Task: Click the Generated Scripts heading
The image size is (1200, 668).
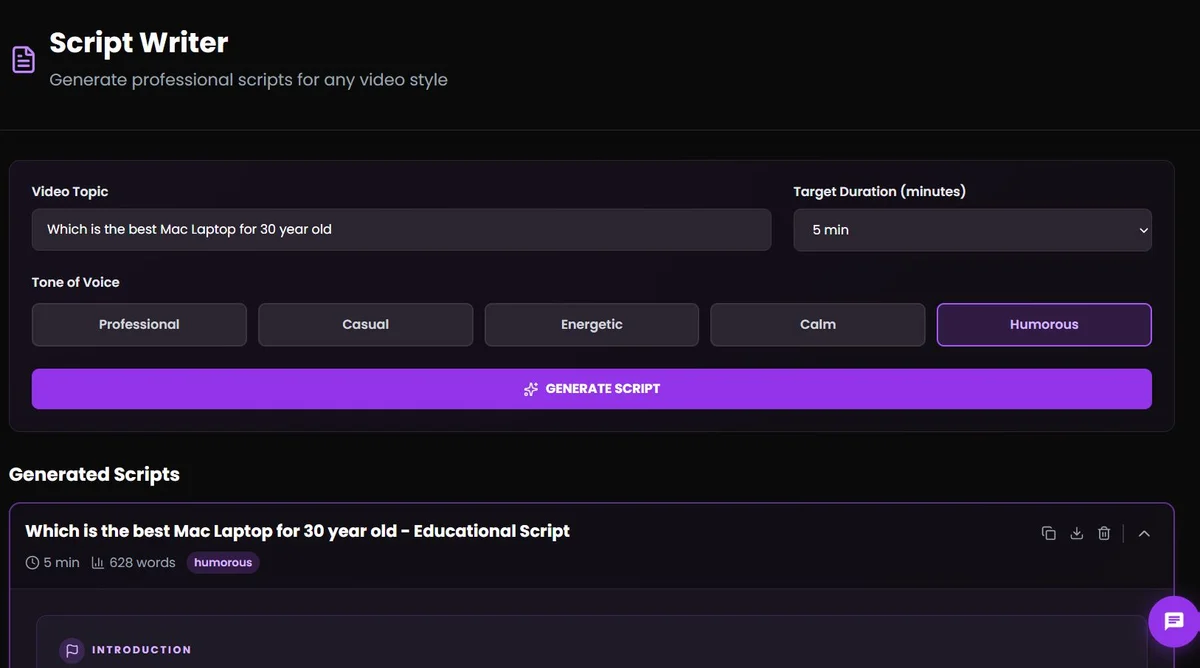Action: 94,474
